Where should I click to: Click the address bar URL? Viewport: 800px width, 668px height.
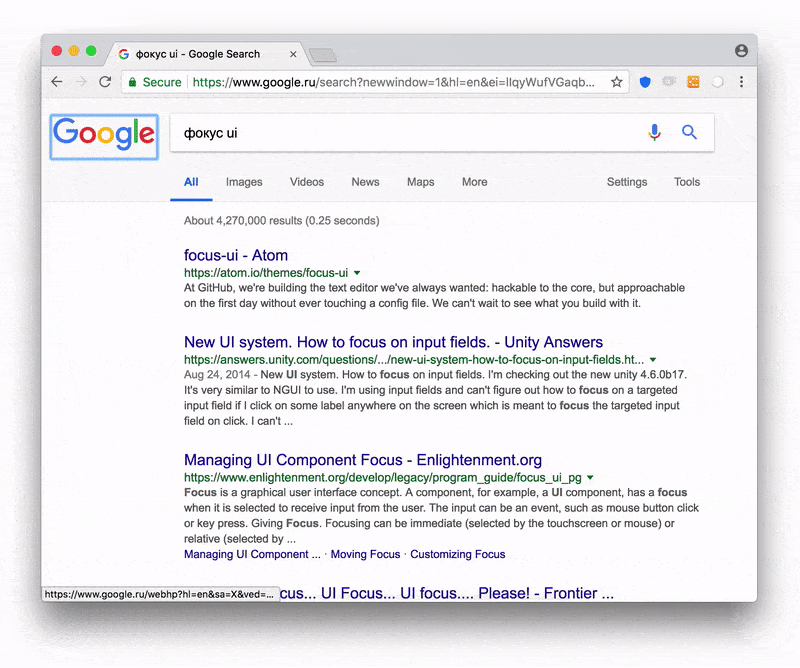click(x=393, y=82)
